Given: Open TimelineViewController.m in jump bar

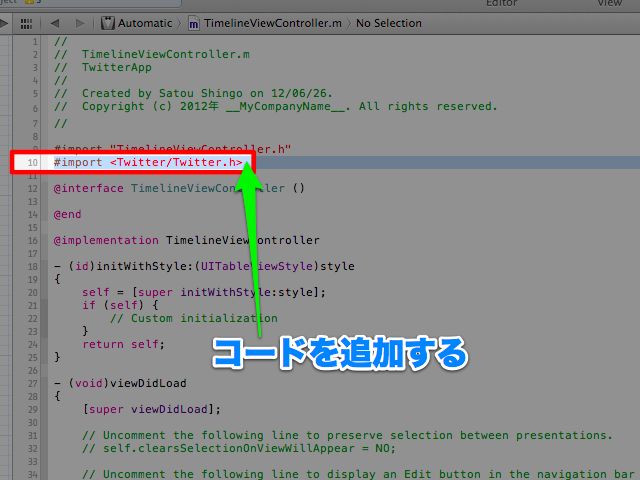Looking at the screenshot, I should point(273,23).
